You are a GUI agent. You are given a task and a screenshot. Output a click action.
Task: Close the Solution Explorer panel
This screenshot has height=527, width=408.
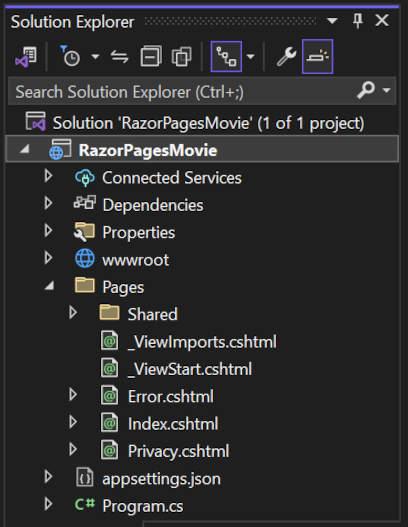point(382,21)
